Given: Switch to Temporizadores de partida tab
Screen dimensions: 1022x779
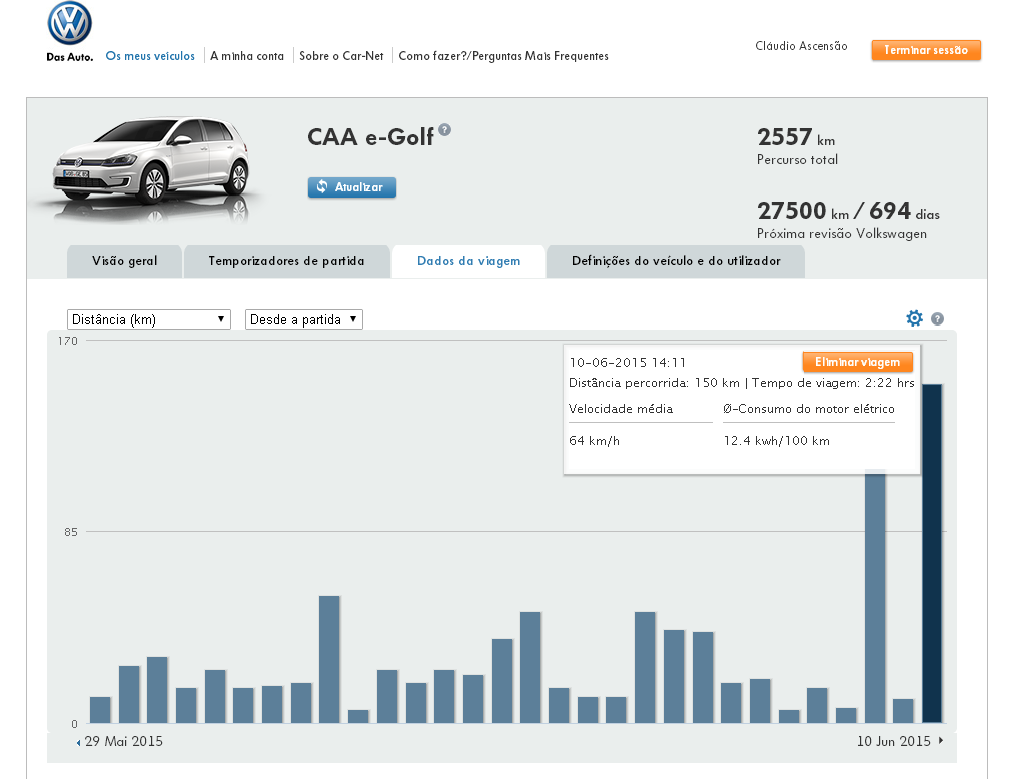Looking at the screenshot, I should [x=286, y=261].
